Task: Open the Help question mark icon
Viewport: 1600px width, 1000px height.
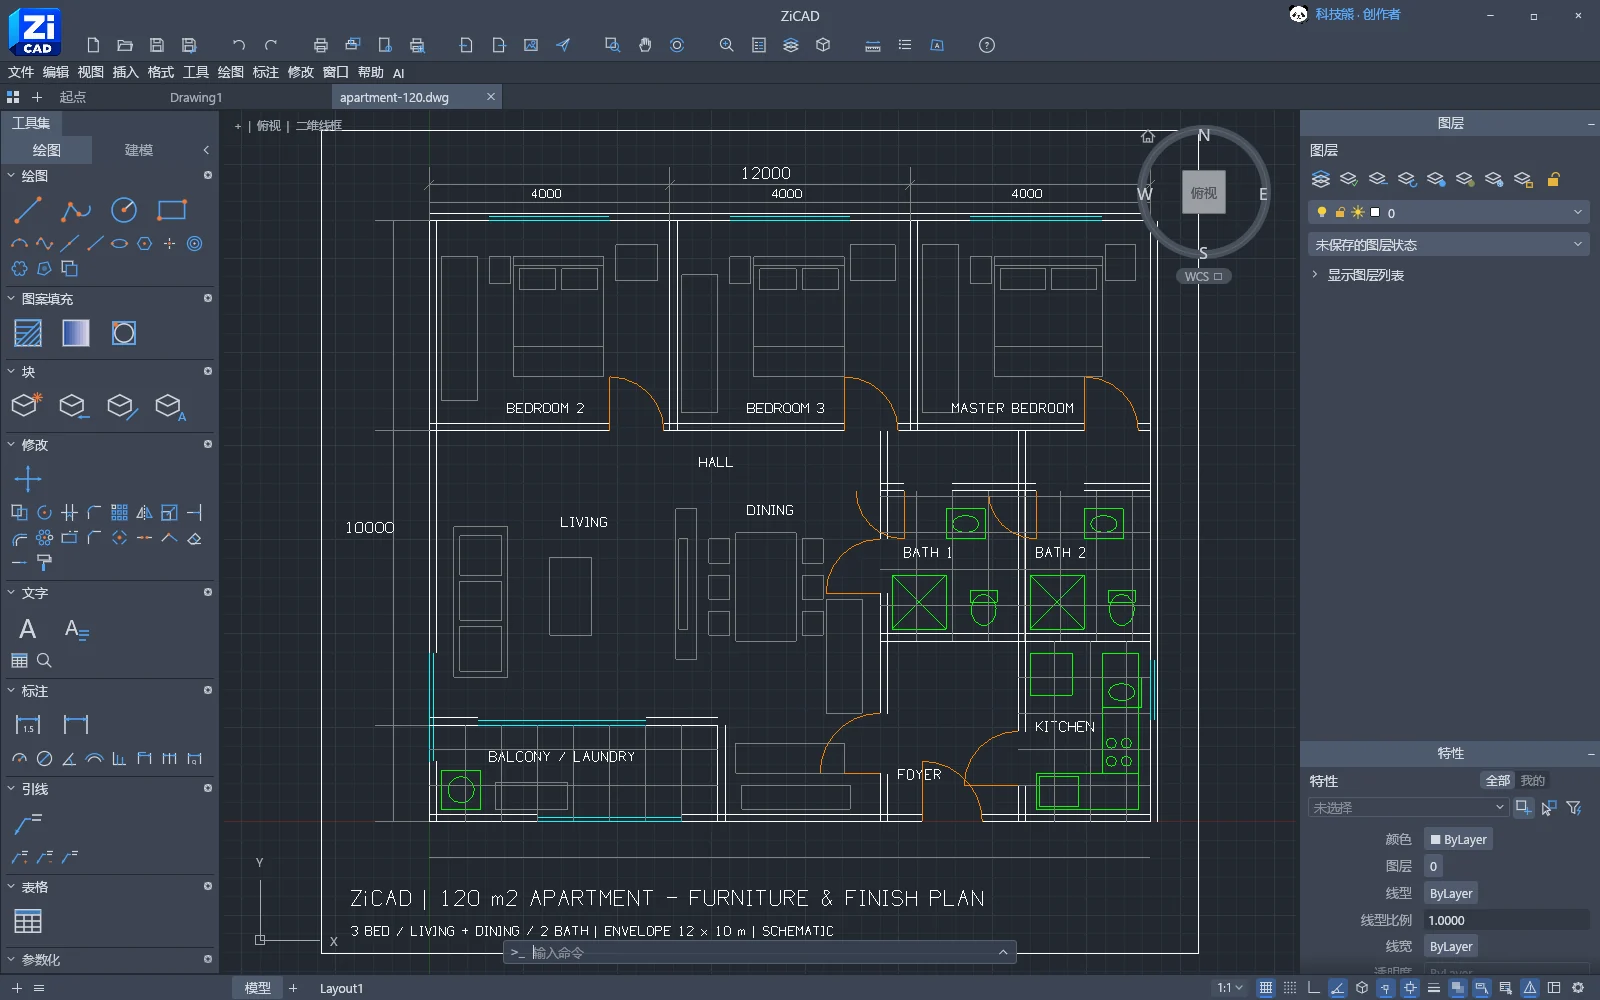Action: [x=987, y=45]
